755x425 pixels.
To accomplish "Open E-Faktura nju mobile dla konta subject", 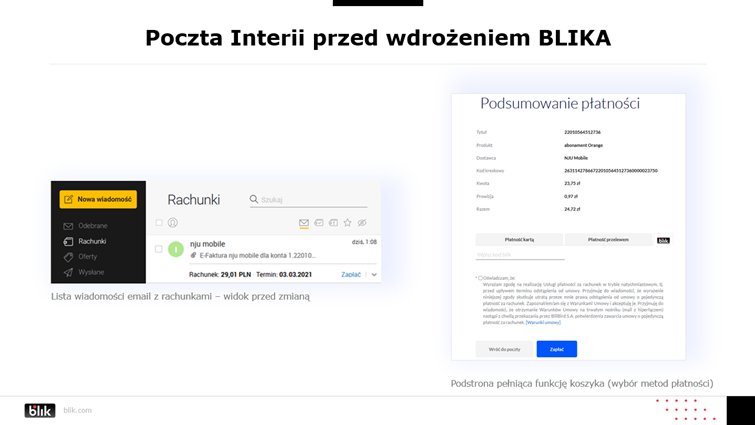I will coord(258,255).
